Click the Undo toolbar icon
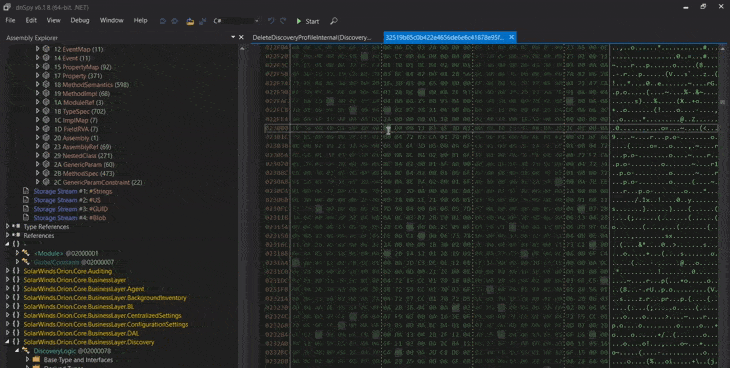This screenshot has height=368, width=730. point(271,21)
